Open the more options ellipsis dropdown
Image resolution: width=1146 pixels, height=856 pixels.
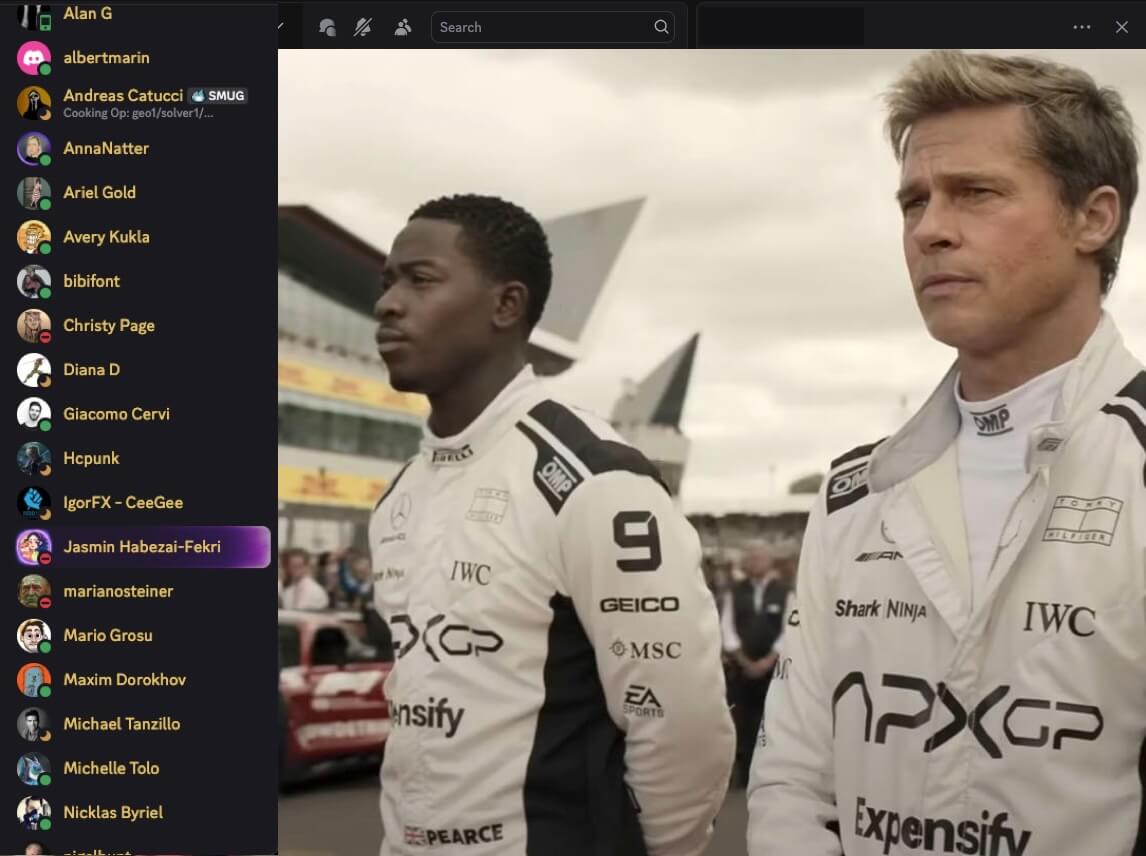pos(1081,27)
